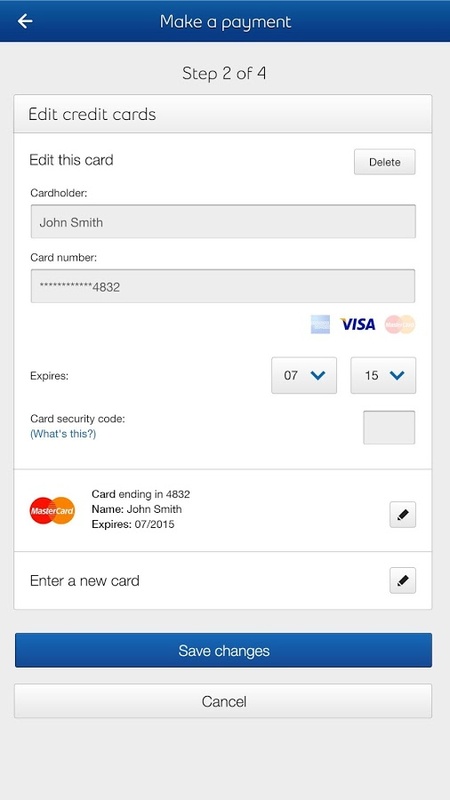Image resolution: width=450 pixels, height=800 pixels.
Task: Tap the back arrow in header
Action: 25,21
